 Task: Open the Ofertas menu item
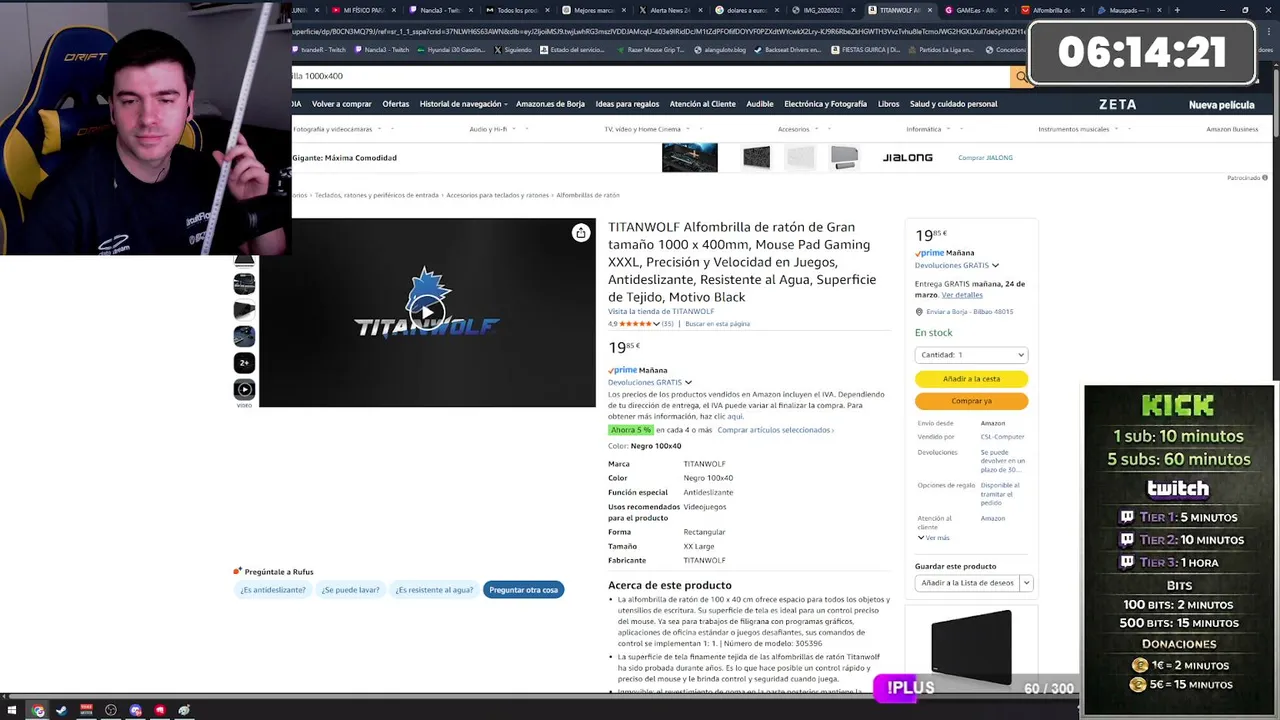click(x=395, y=104)
